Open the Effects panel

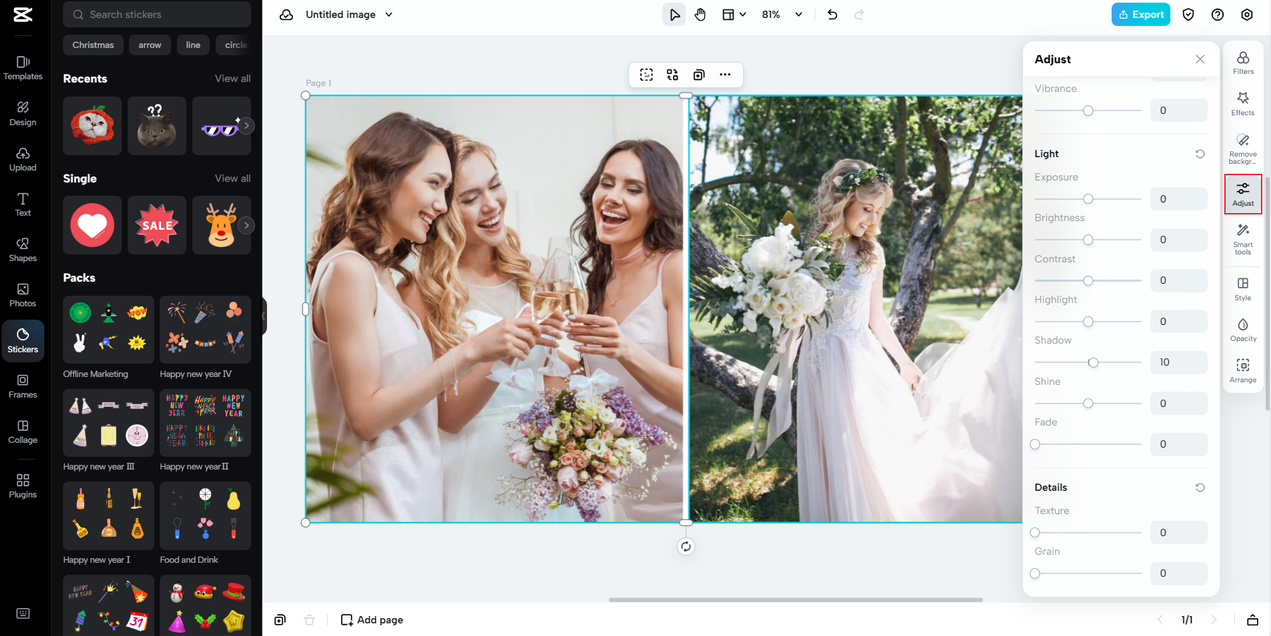pyautogui.click(x=1243, y=104)
